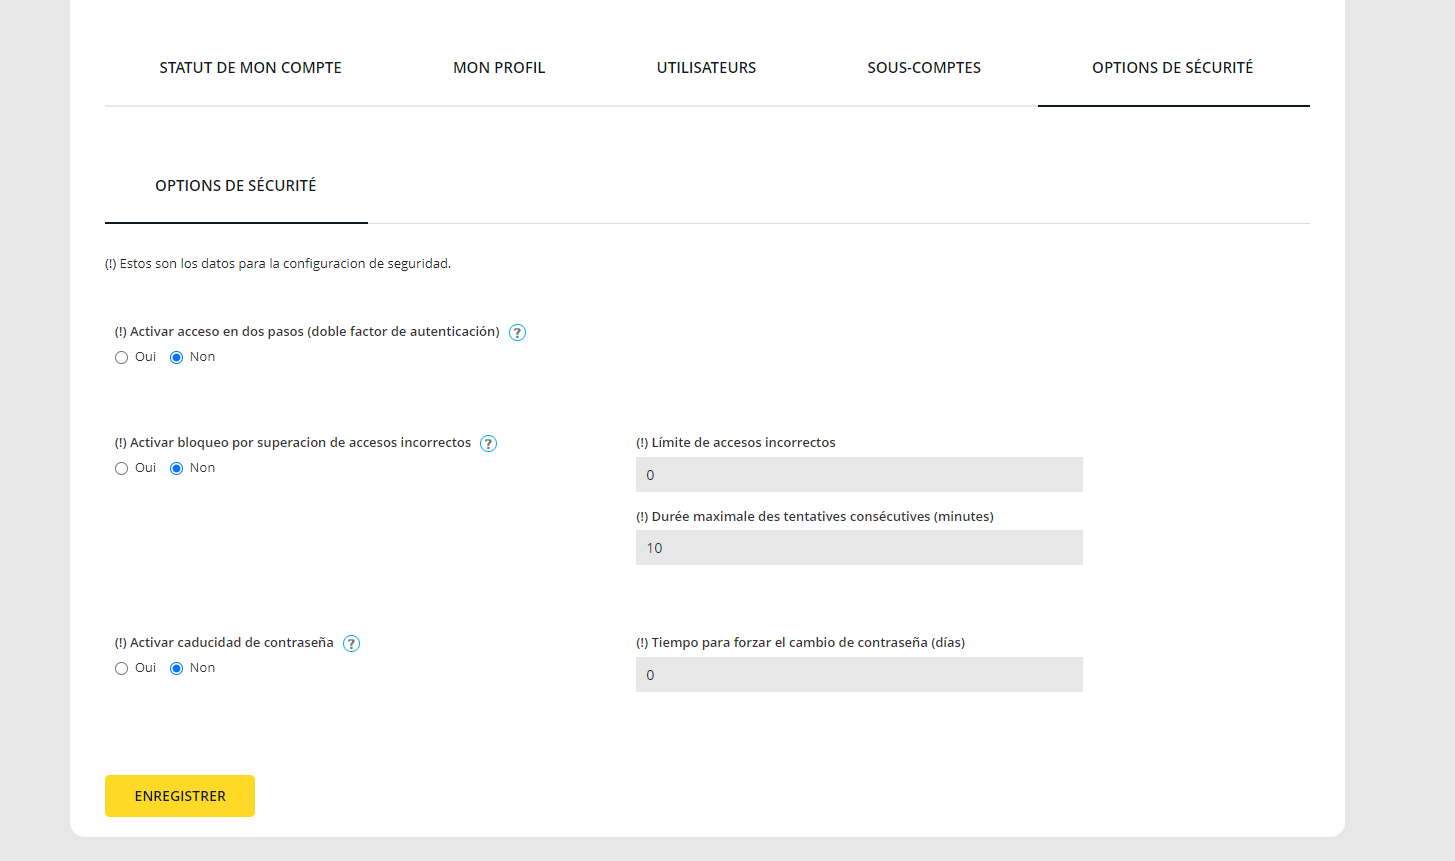The height and width of the screenshot is (861, 1455).
Task: Focus the Durée maximale des tentatives field
Action: click(x=859, y=548)
